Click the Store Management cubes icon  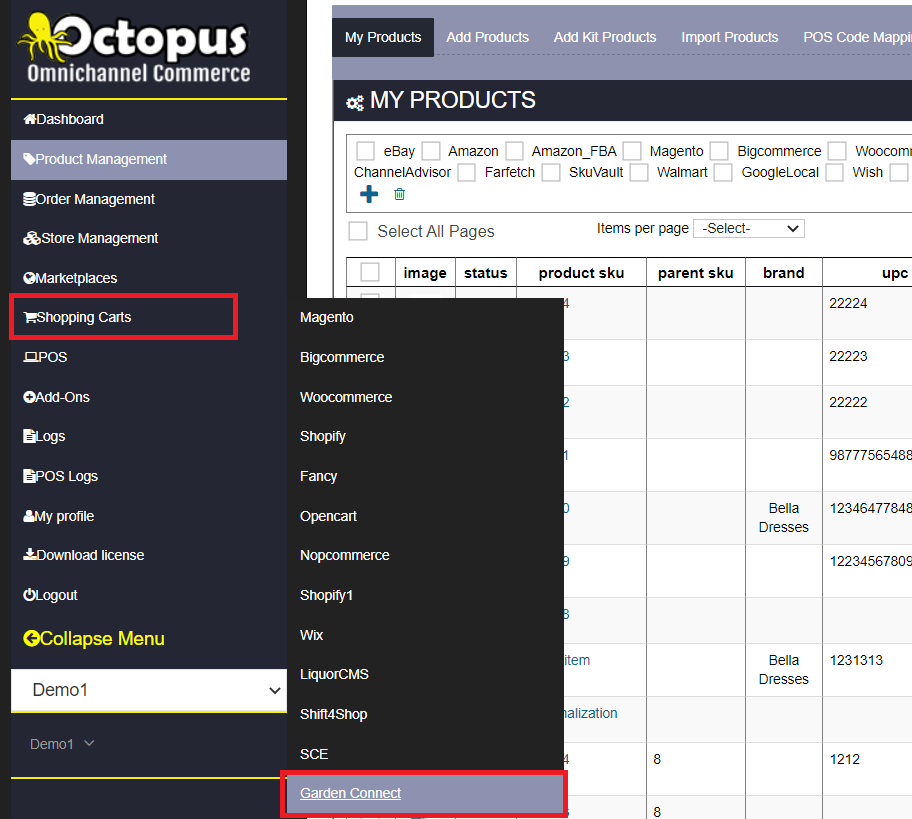pos(31,238)
